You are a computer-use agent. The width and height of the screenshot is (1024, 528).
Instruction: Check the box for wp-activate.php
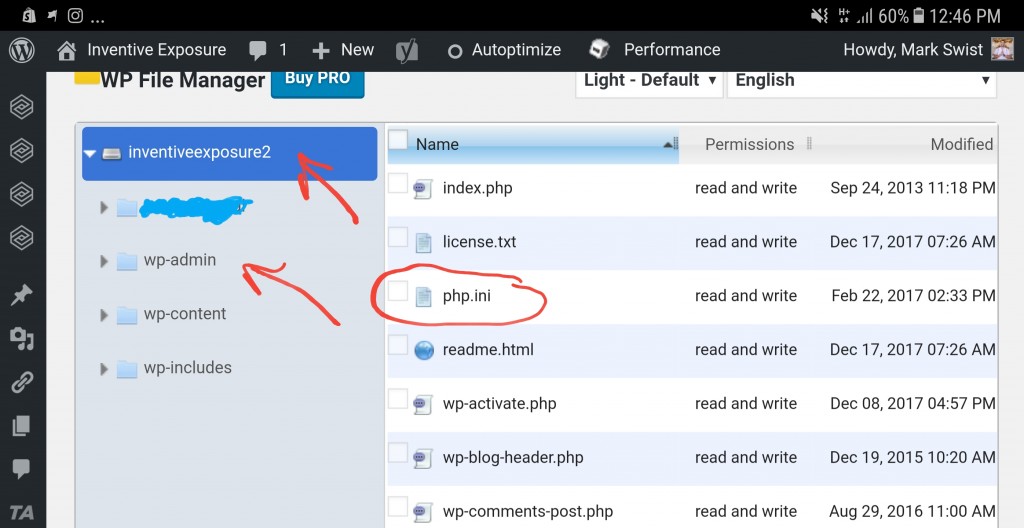[398, 399]
